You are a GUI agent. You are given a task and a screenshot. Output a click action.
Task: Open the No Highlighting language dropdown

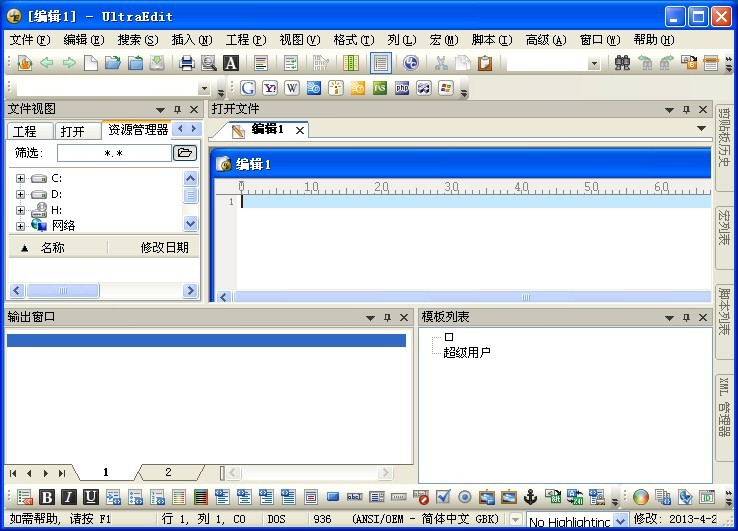[620, 521]
